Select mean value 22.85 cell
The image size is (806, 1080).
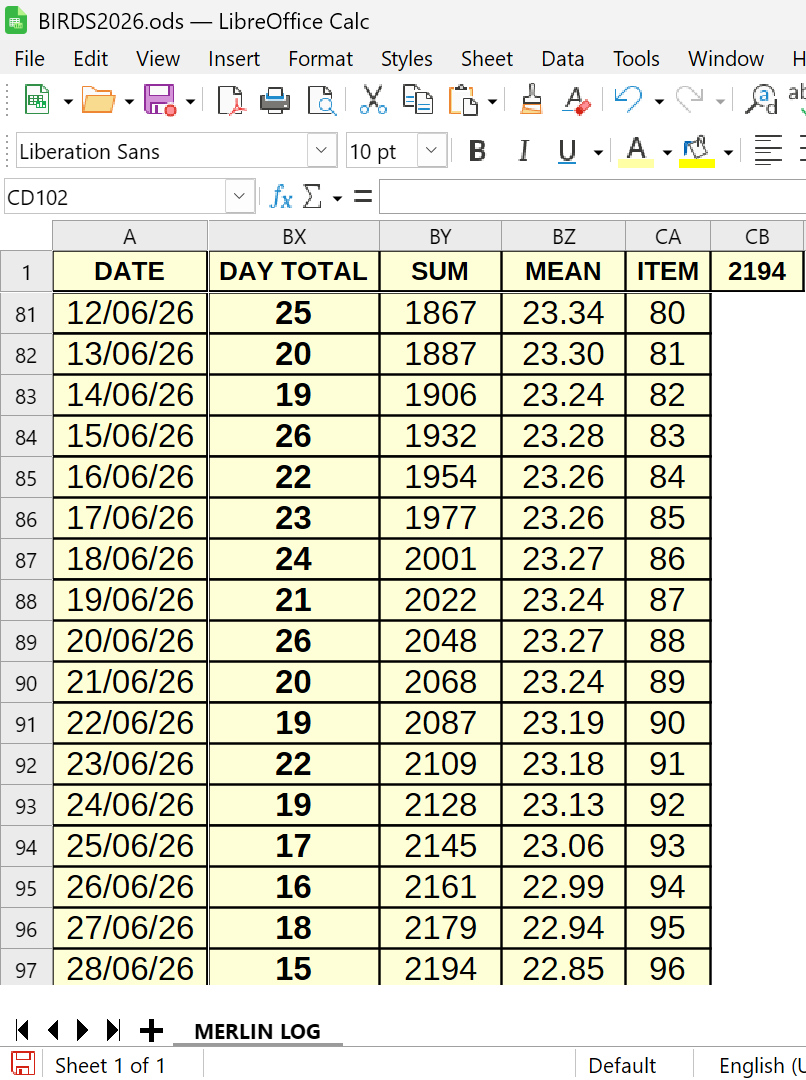click(564, 968)
